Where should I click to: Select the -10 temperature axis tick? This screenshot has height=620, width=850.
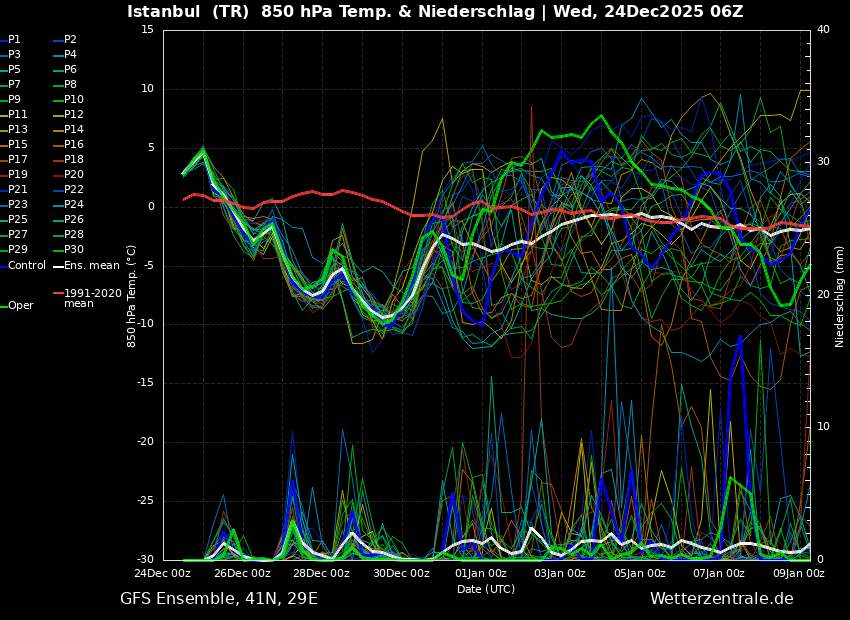pyautogui.click(x=145, y=324)
